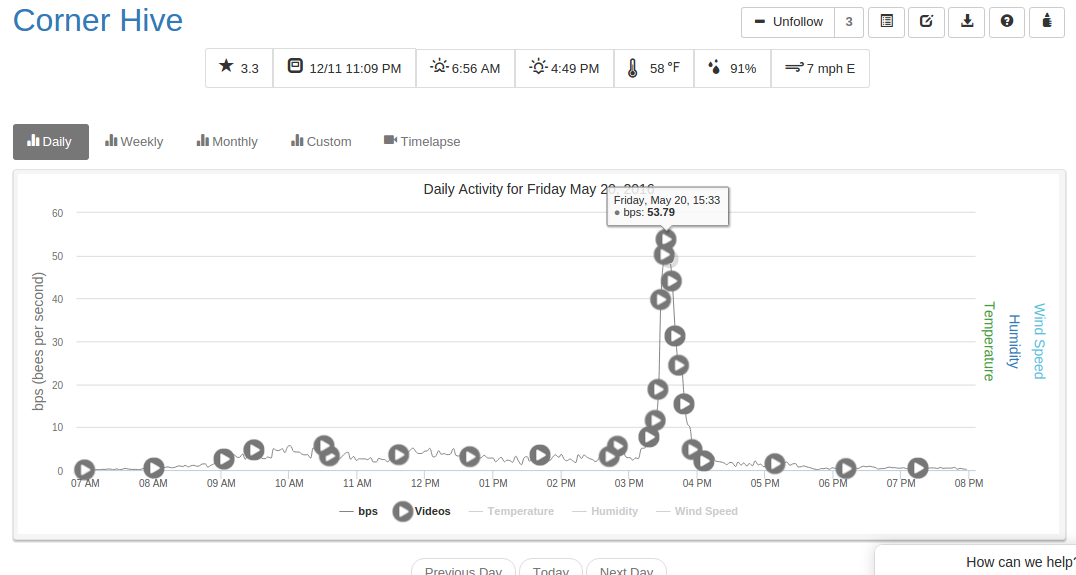Click the edit pencil icon button
1076x575 pixels.
[926, 22]
